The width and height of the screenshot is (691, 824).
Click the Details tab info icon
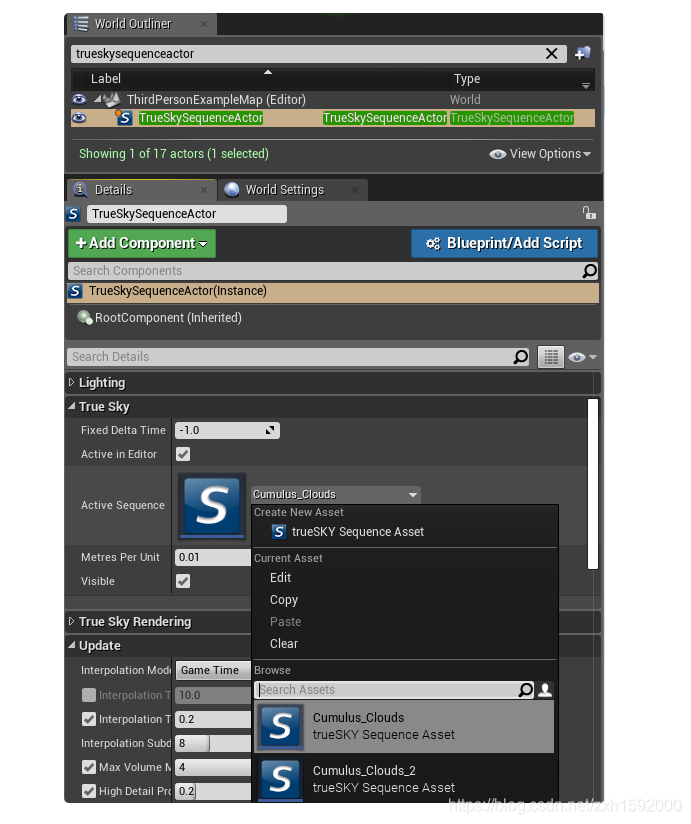click(x=80, y=190)
